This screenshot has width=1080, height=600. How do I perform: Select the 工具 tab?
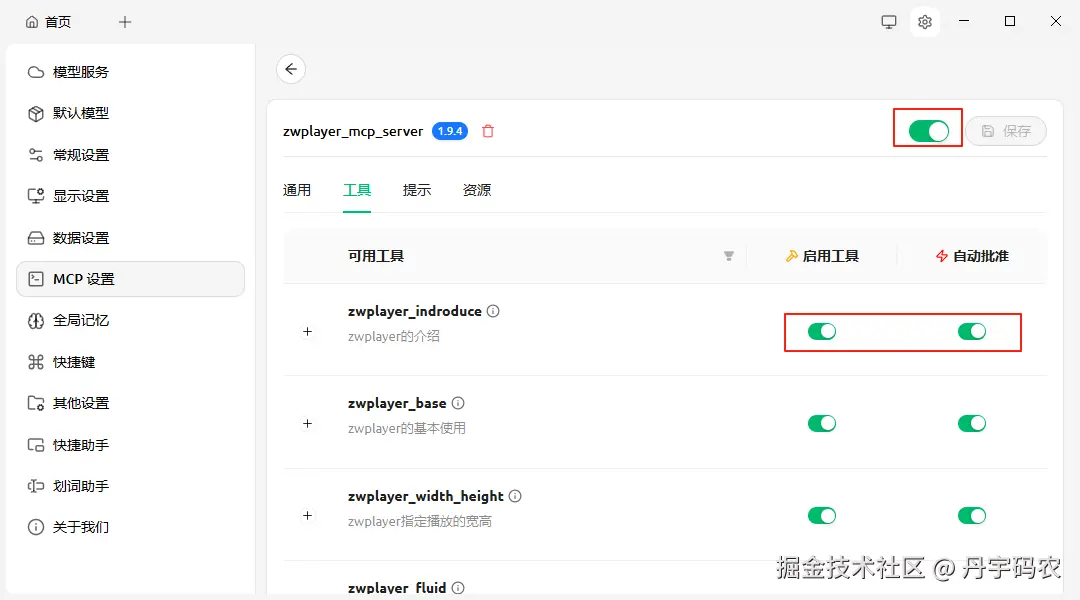[x=357, y=190]
